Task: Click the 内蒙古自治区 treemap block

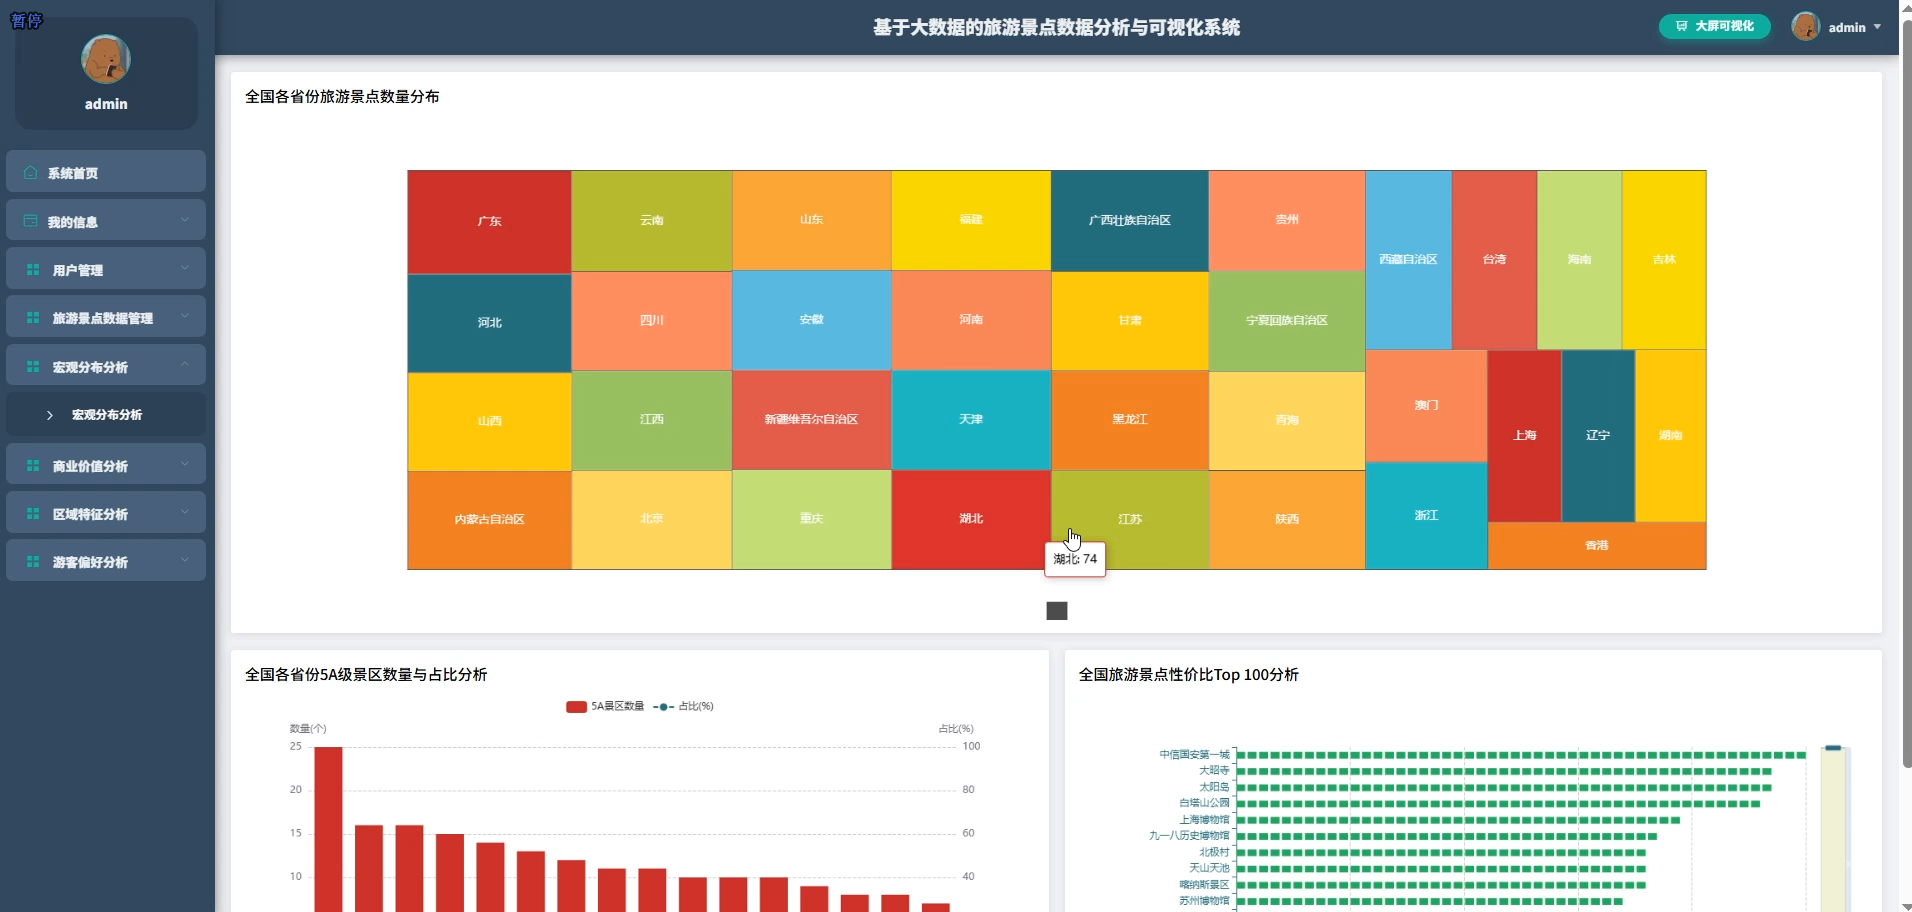Action: (x=489, y=520)
